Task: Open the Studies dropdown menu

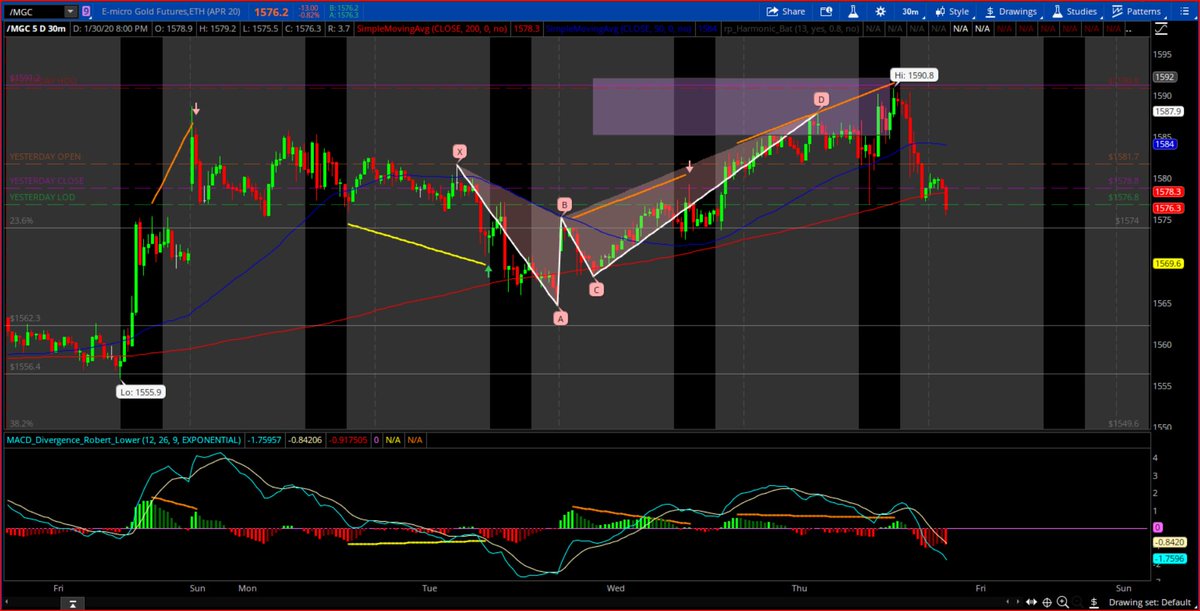Action: pyautogui.click(x=1074, y=12)
